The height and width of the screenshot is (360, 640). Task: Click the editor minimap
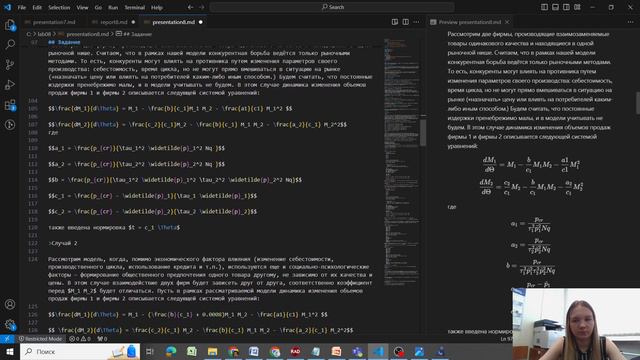(401, 163)
